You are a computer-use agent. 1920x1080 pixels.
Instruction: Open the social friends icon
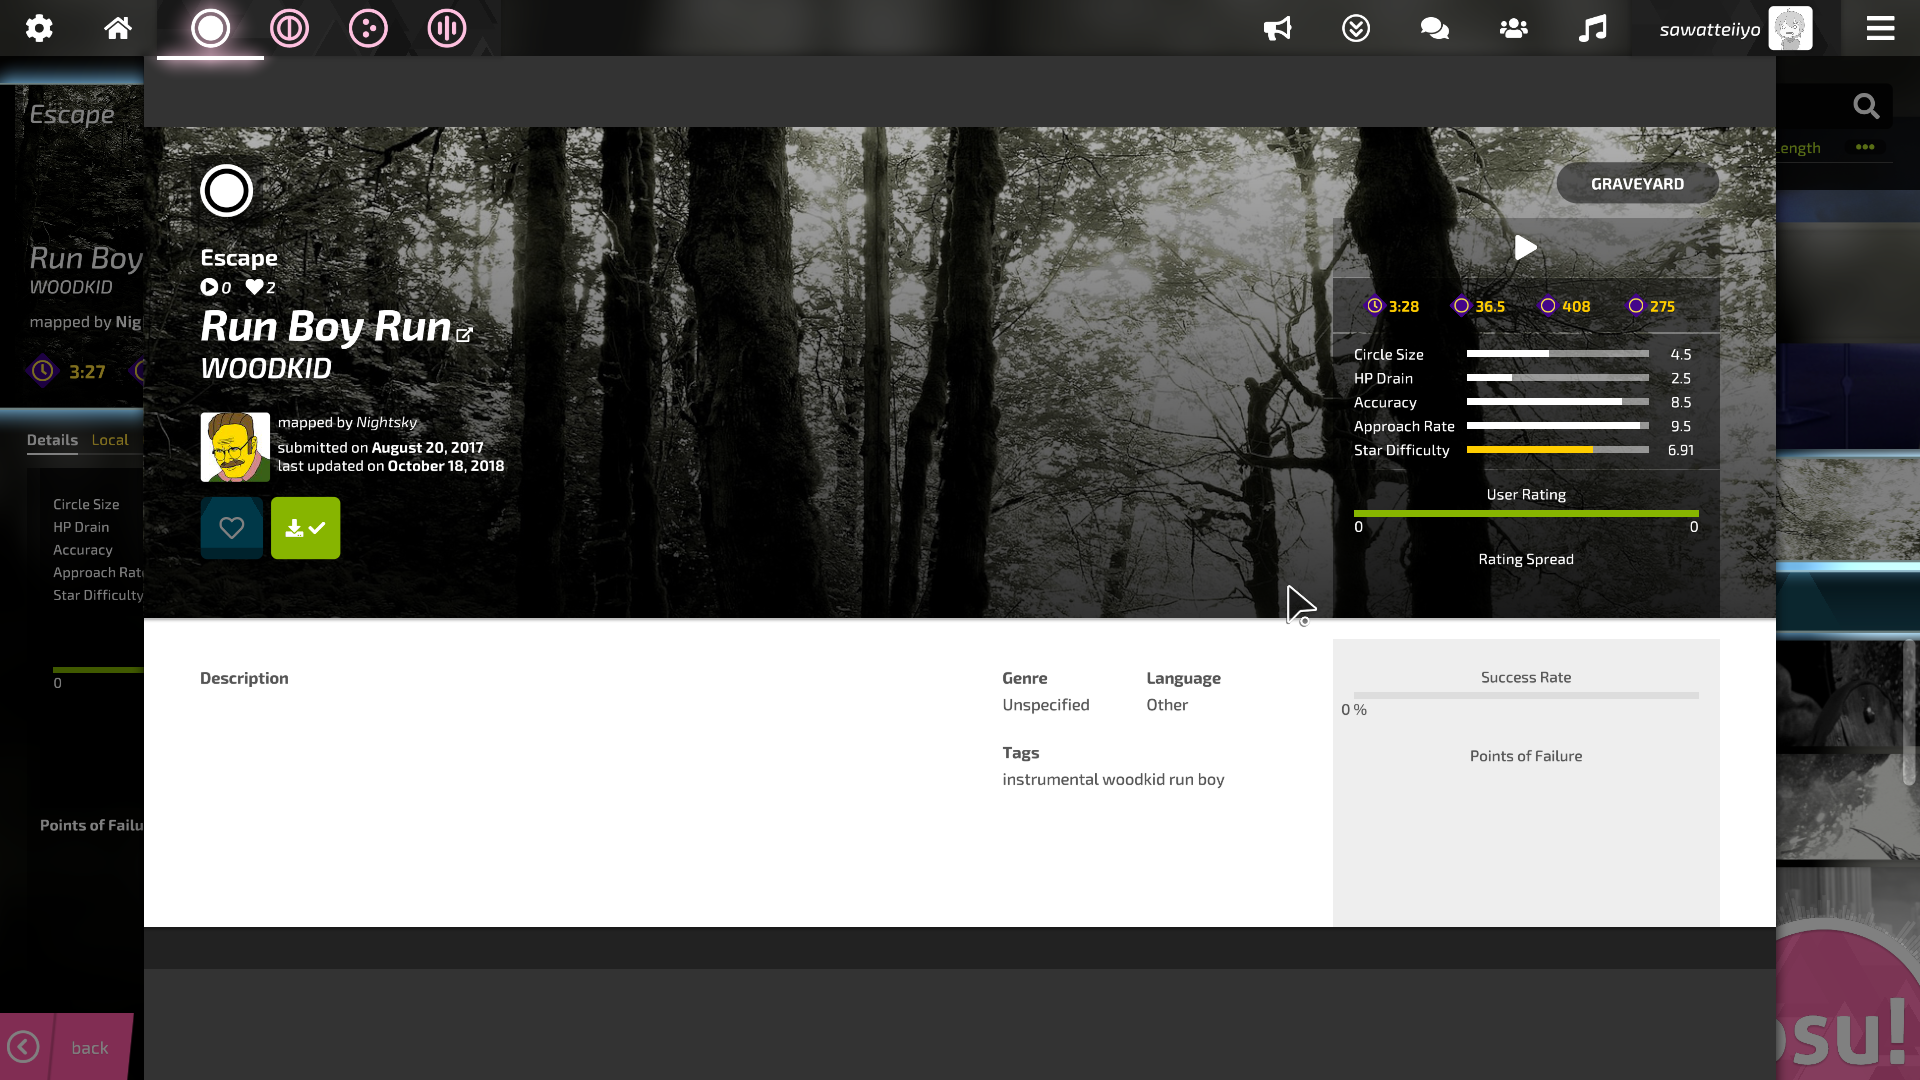[x=1514, y=29]
